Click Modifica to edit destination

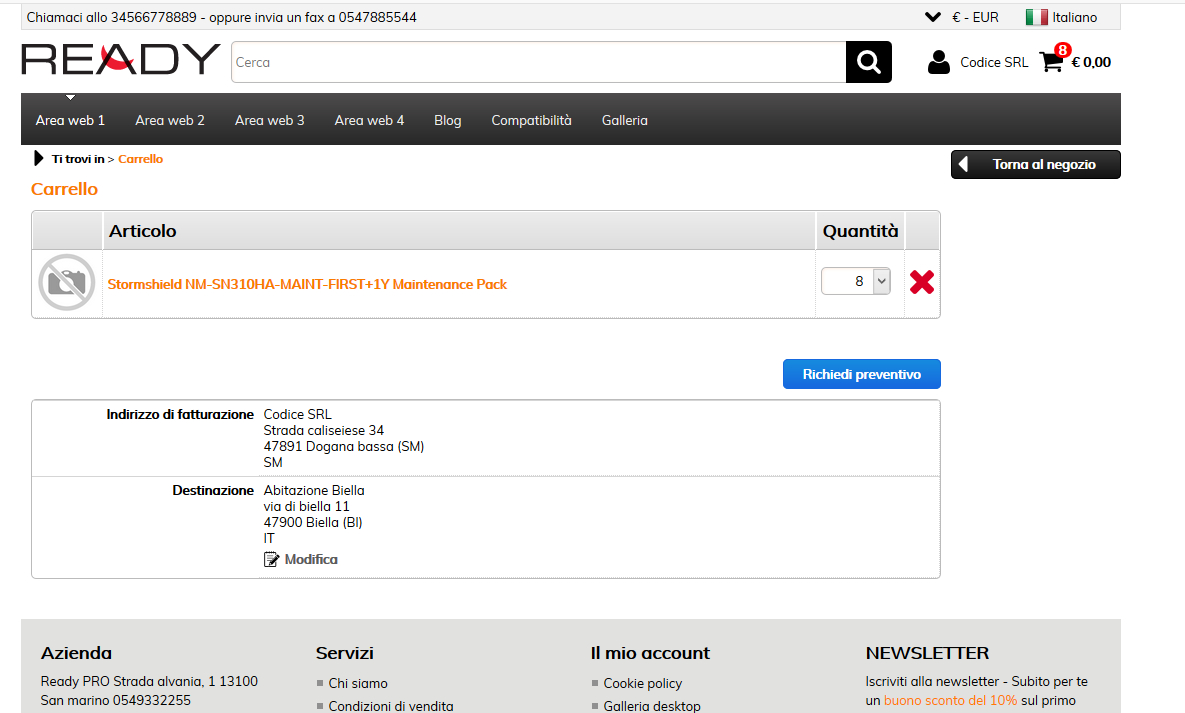[311, 560]
